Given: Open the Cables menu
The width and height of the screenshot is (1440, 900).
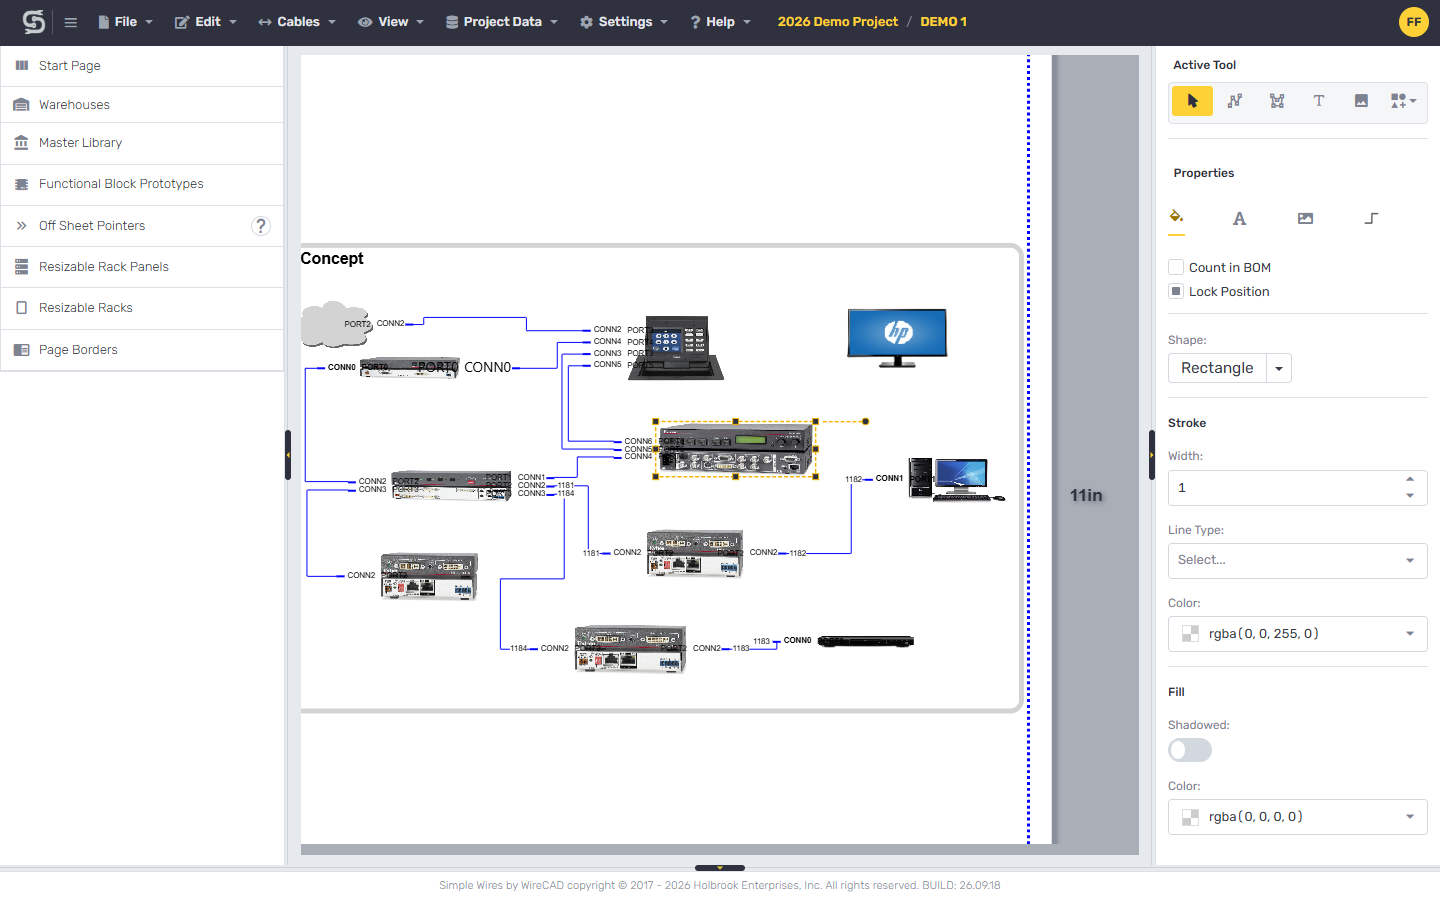Looking at the screenshot, I should [x=297, y=22].
